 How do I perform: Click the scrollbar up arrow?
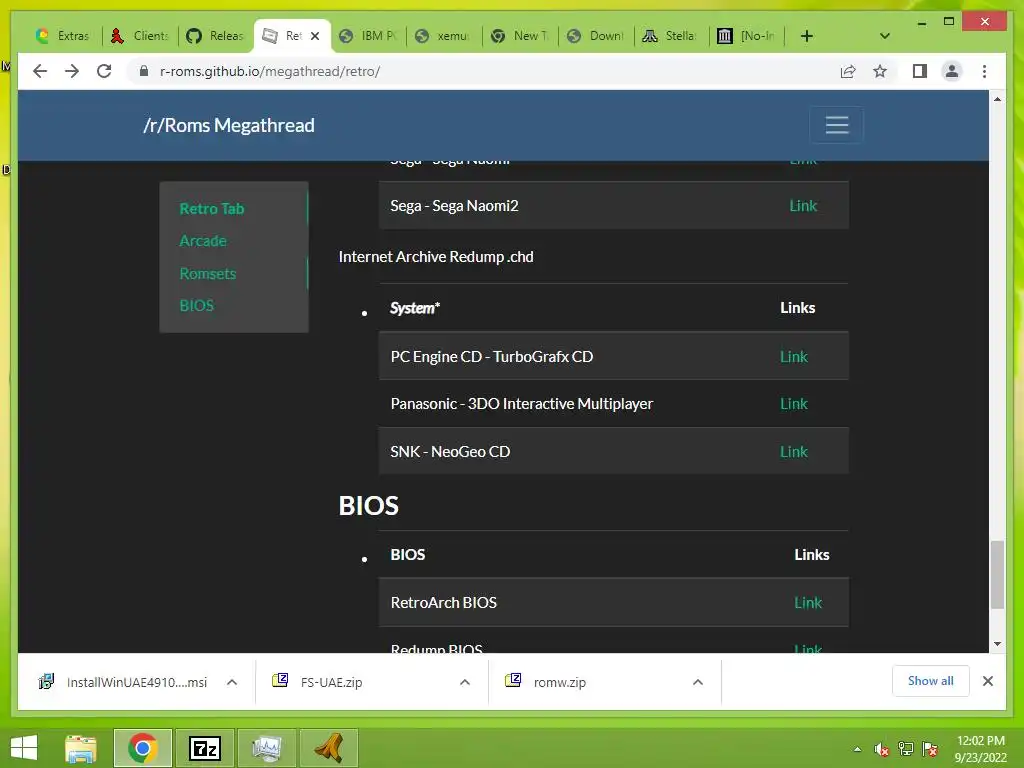click(x=997, y=99)
